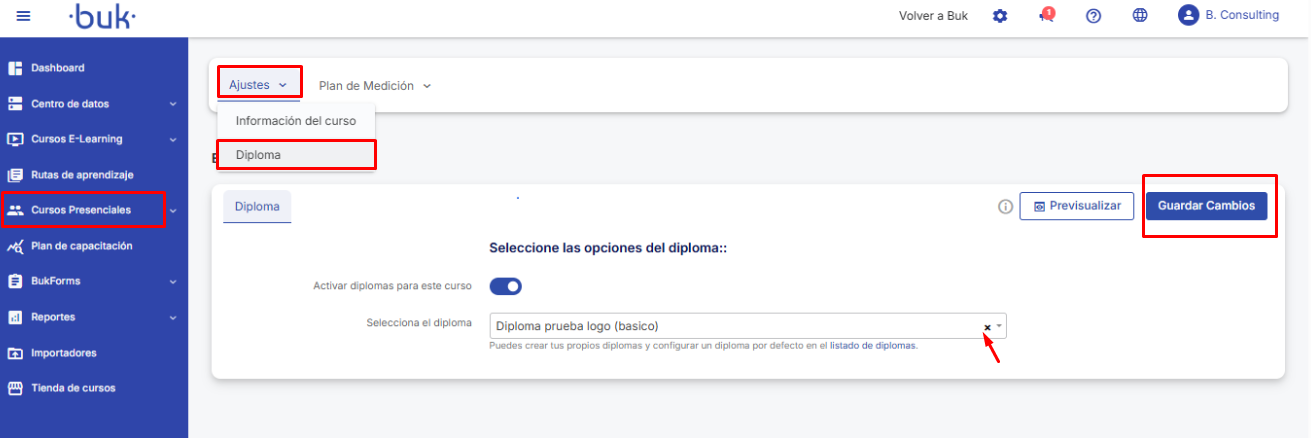1311x438 pixels.
Task: Click the Guardar Cambios button
Action: [1206, 206]
